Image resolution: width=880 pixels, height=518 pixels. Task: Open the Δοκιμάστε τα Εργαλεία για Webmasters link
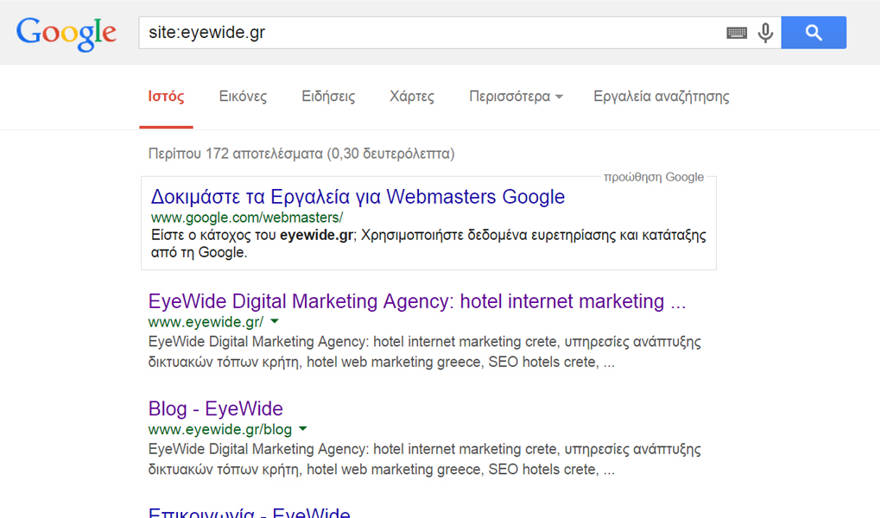tap(358, 197)
